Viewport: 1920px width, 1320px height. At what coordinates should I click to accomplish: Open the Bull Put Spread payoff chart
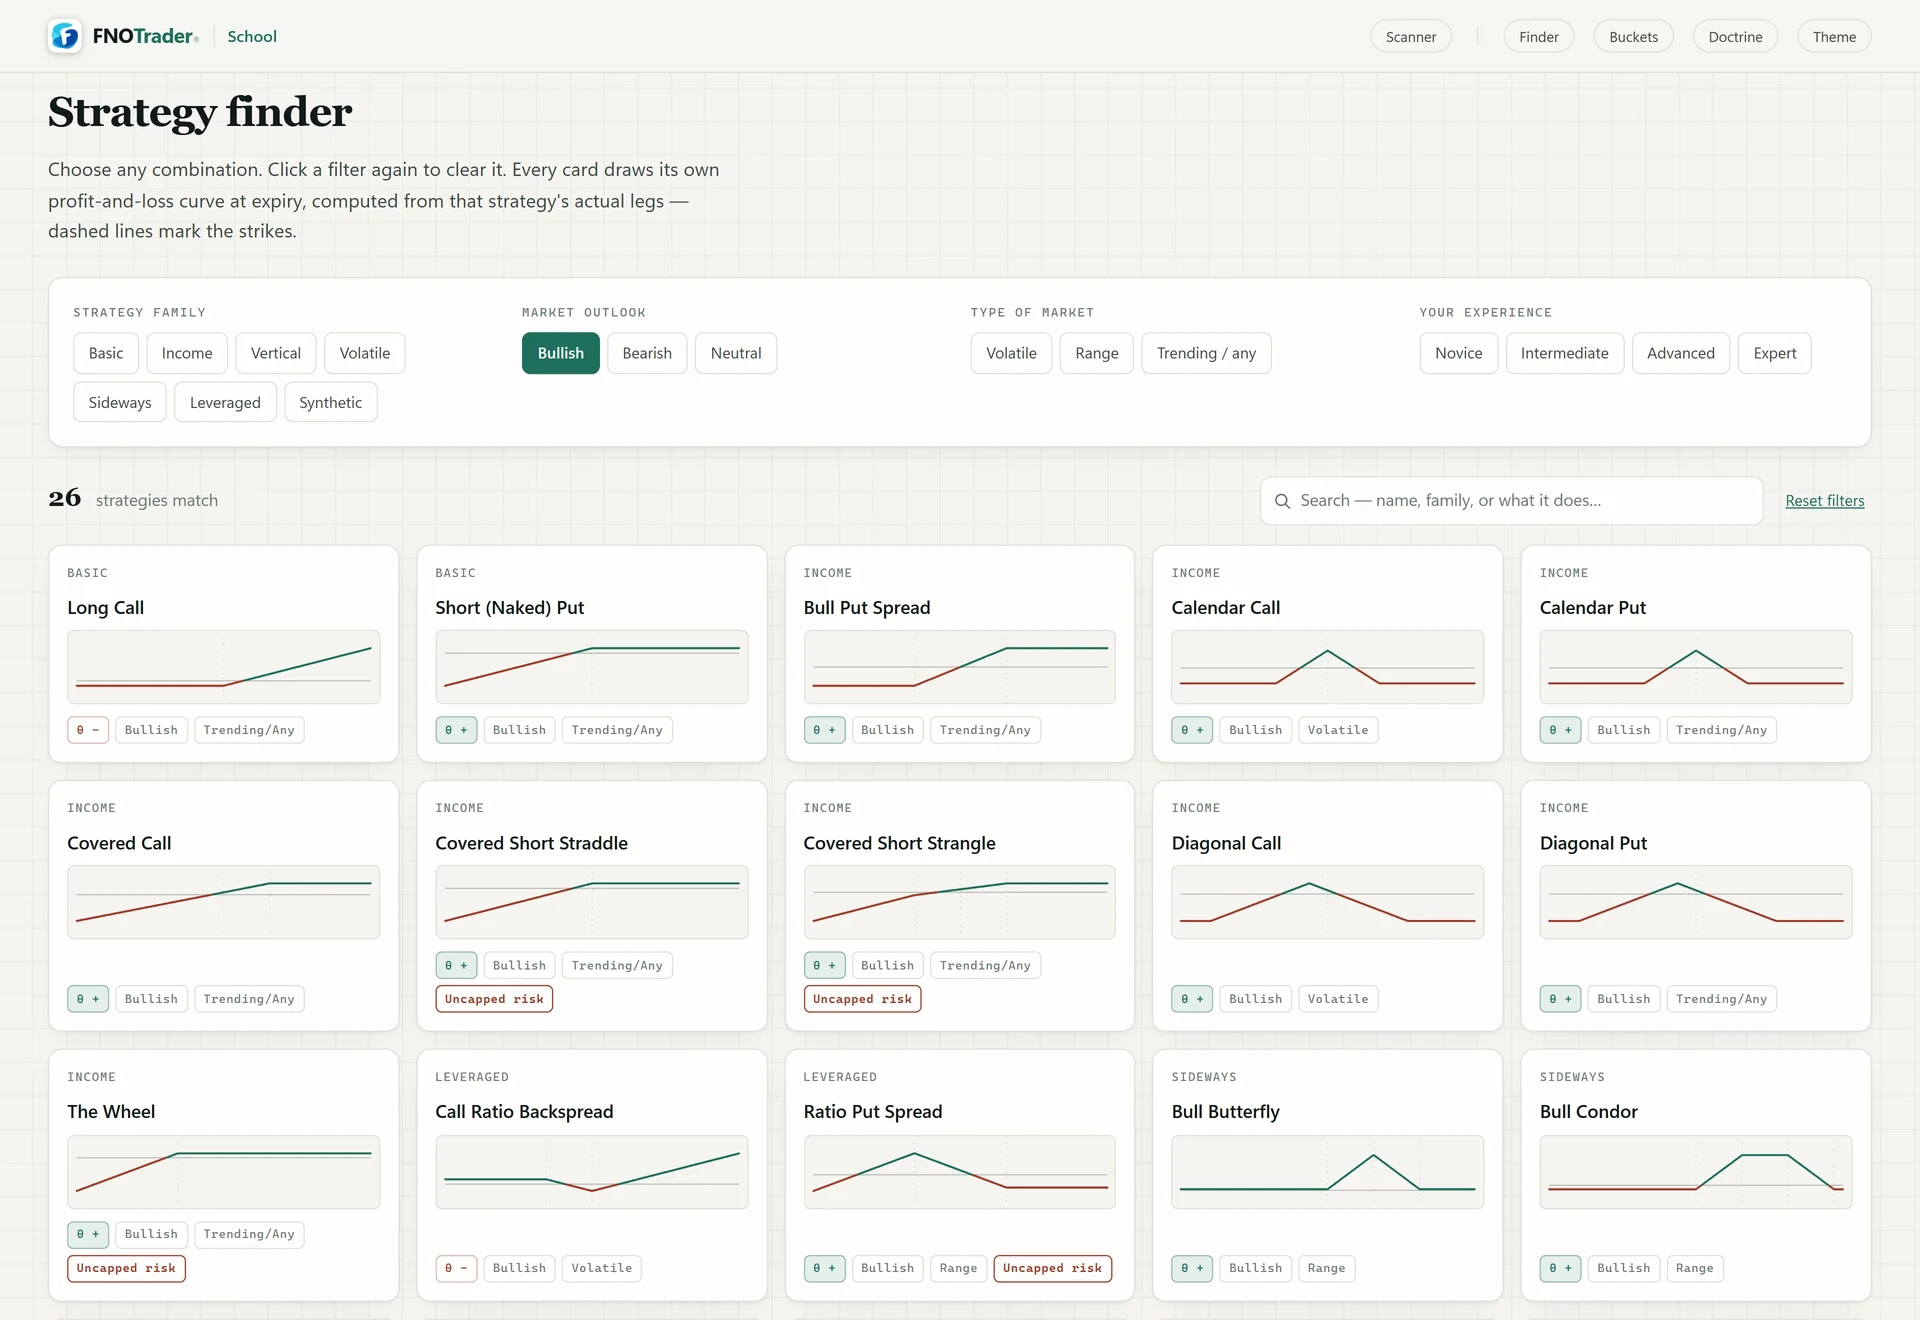coord(960,667)
